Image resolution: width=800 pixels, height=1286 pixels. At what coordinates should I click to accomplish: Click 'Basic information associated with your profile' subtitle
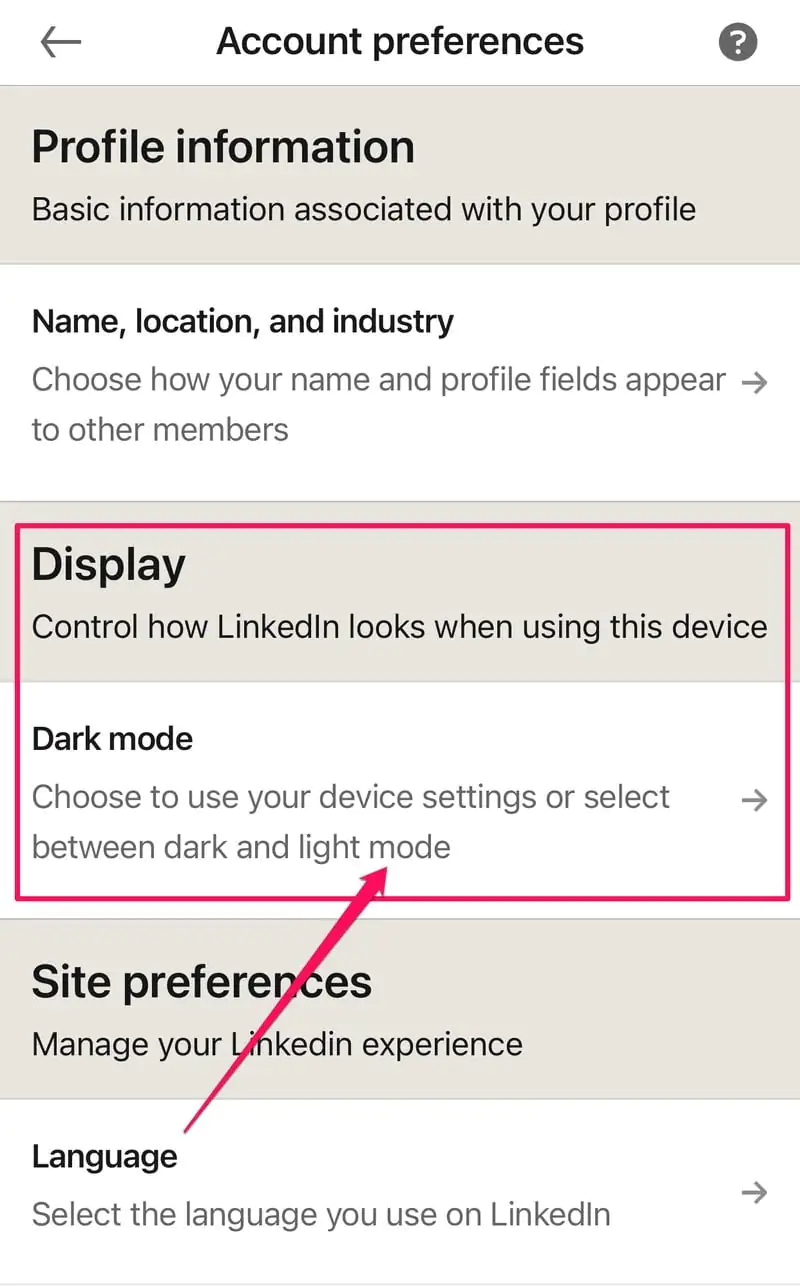pyautogui.click(x=364, y=210)
